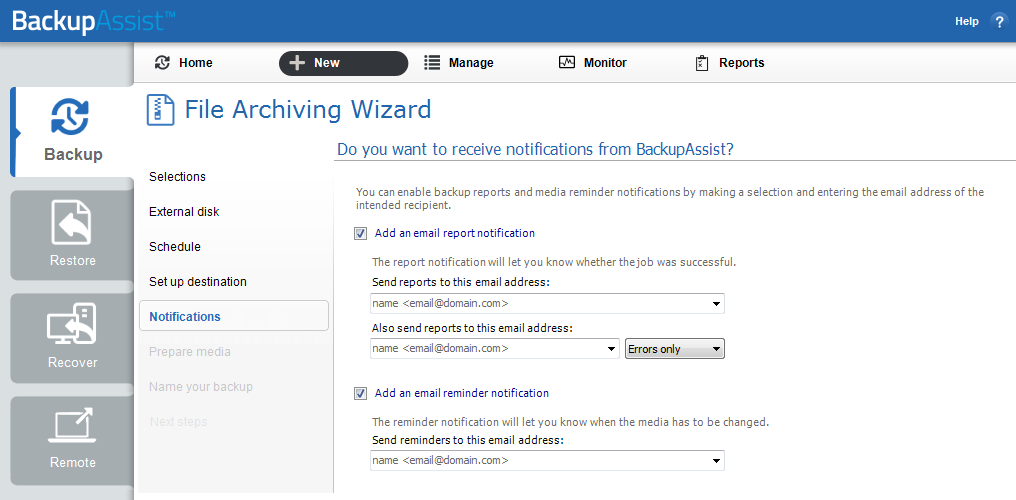
Task: Click the Remote label in sidebar
Action: point(73,462)
